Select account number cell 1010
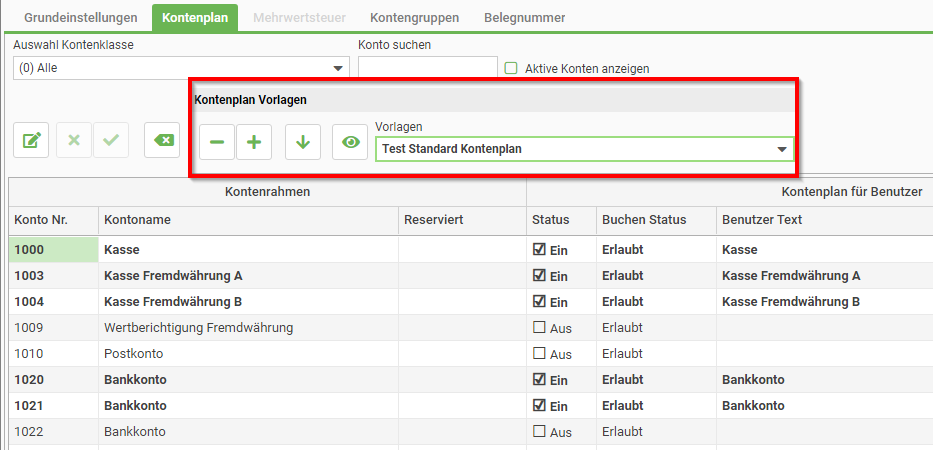 click(54, 354)
